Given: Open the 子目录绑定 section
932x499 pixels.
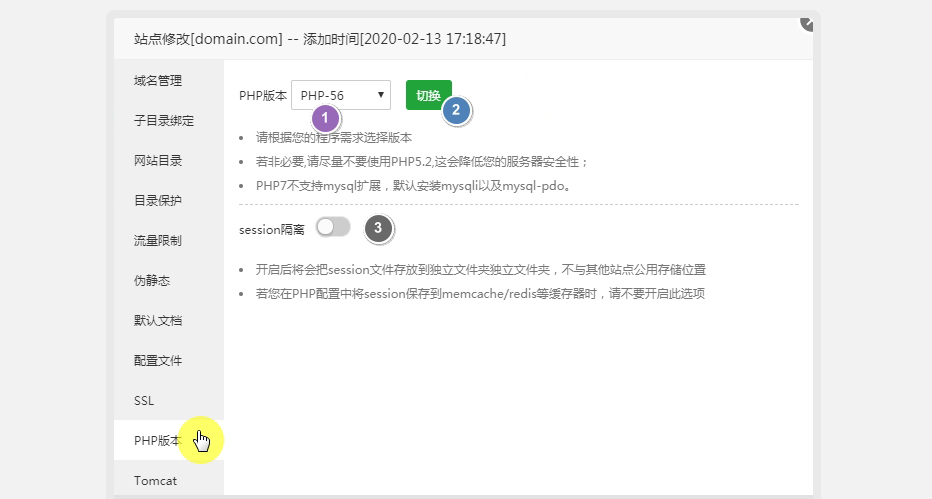Looking at the screenshot, I should pos(169,121).
